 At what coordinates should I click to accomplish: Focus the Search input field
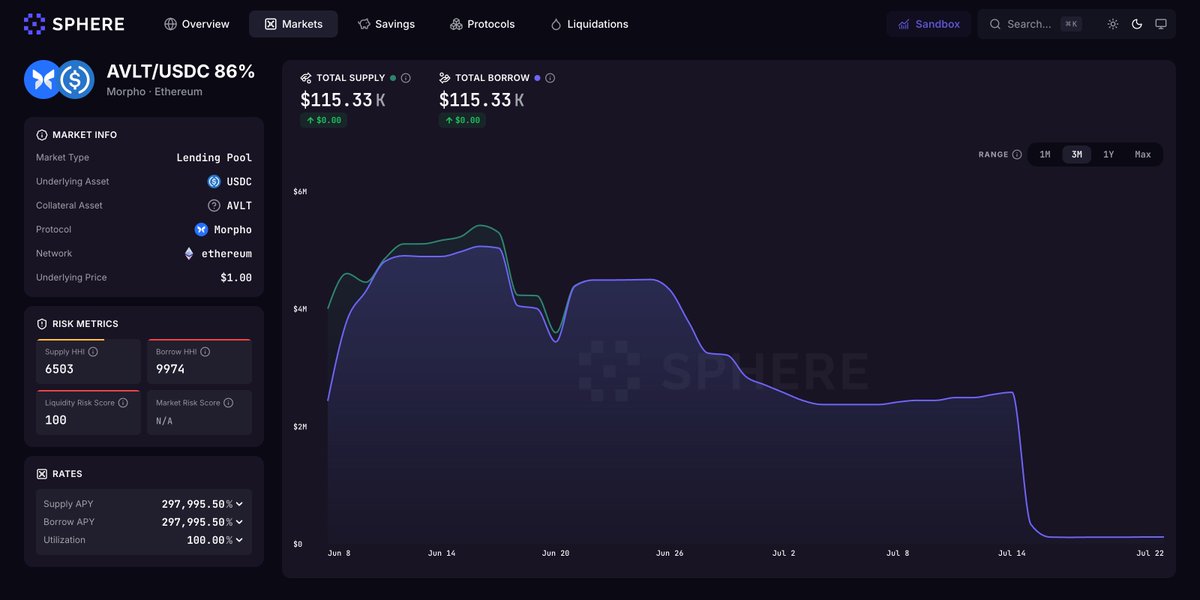point(1034,24)
